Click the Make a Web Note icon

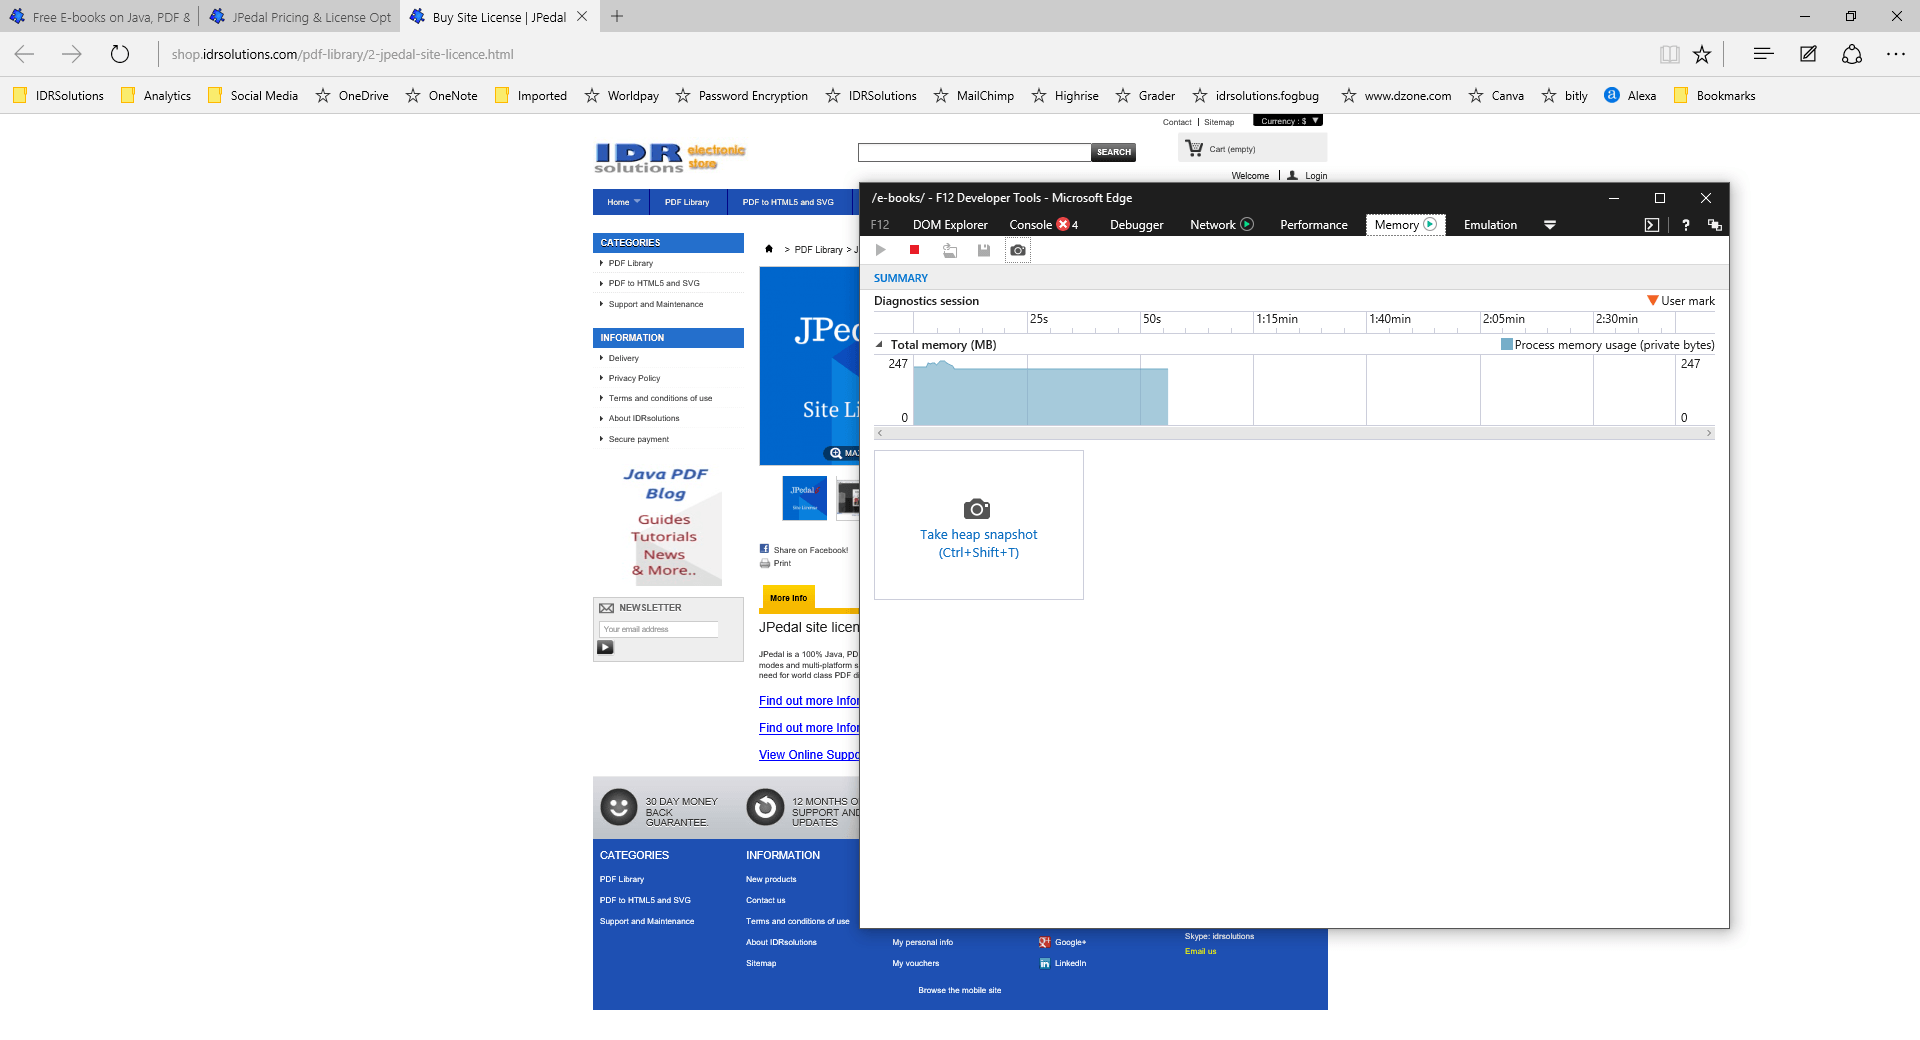pos(1808,54)
